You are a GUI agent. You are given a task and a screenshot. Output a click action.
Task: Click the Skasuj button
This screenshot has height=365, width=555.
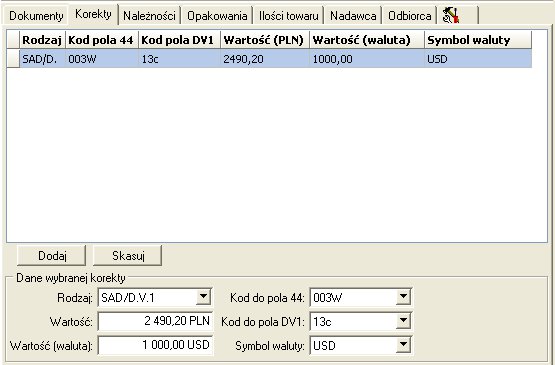click(x=128, y=255)
